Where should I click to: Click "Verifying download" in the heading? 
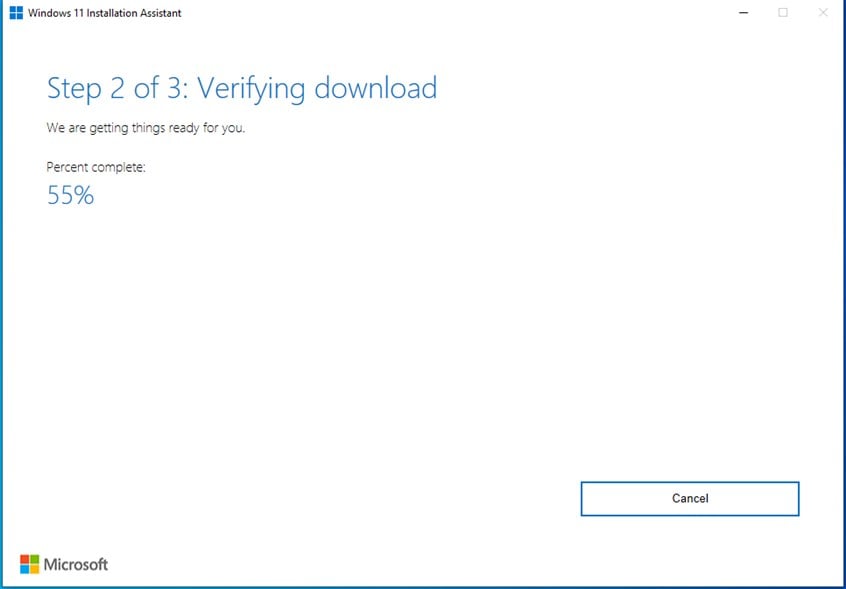[317, 88]
